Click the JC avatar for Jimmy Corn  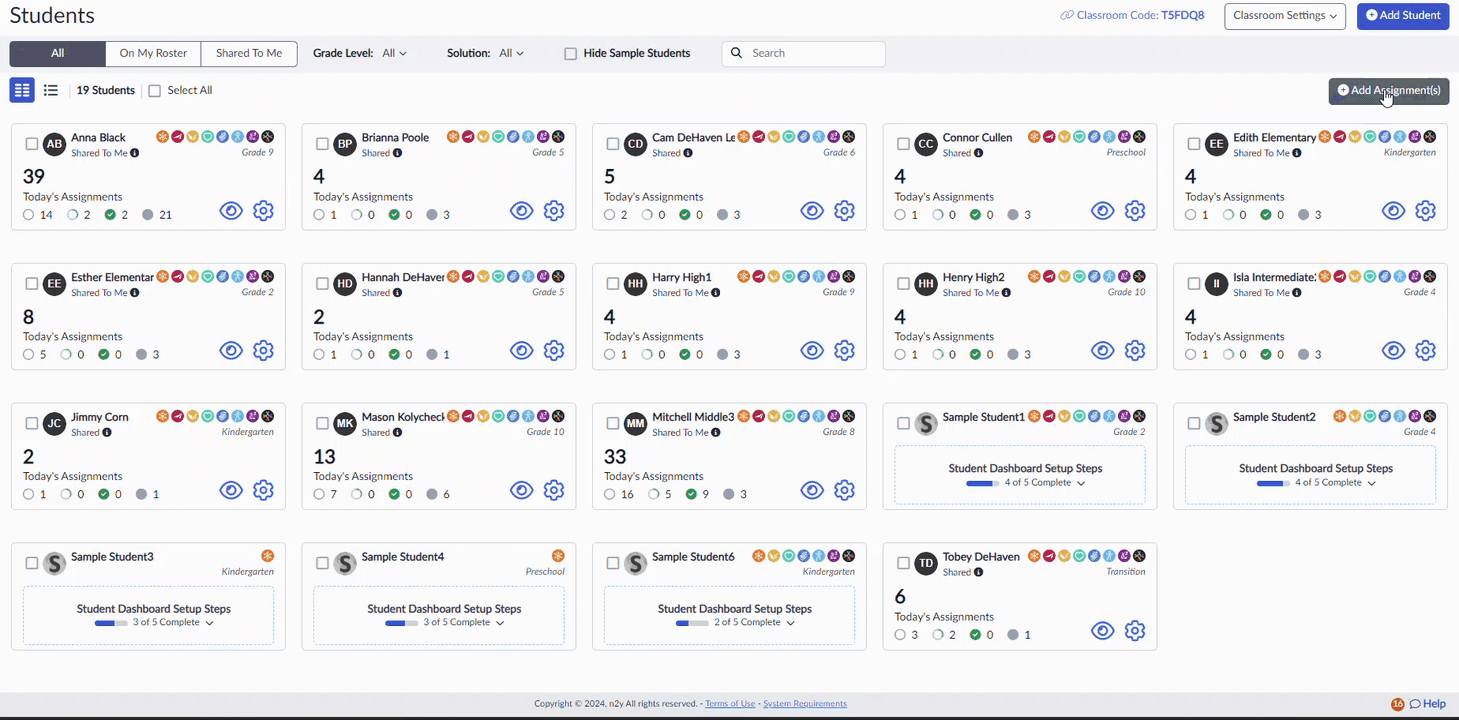[54, 424]
